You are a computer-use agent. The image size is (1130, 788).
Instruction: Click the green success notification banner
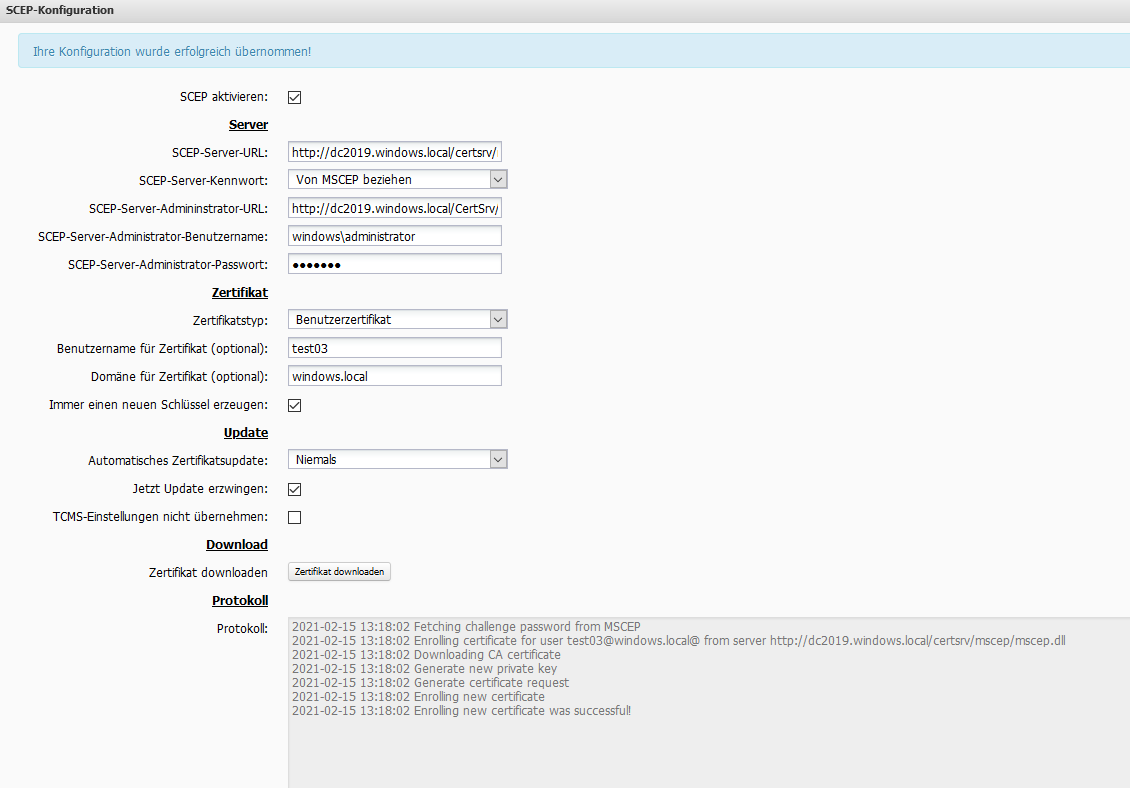pyautogui.click(x=573, y=51)
